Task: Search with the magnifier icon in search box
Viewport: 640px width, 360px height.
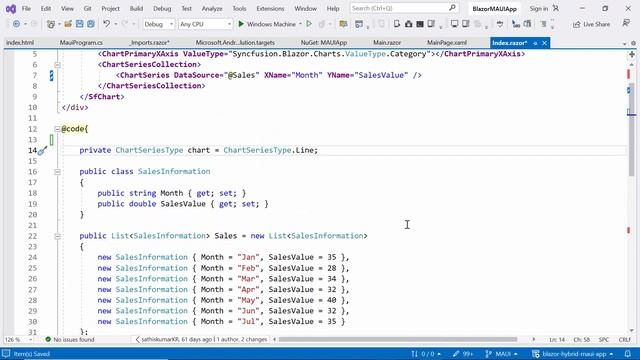Action: point(452,8)
